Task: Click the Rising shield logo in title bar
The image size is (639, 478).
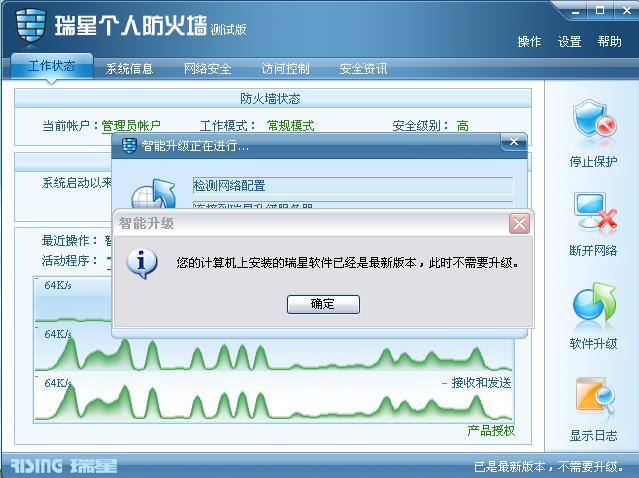Action: coord(31,25)
